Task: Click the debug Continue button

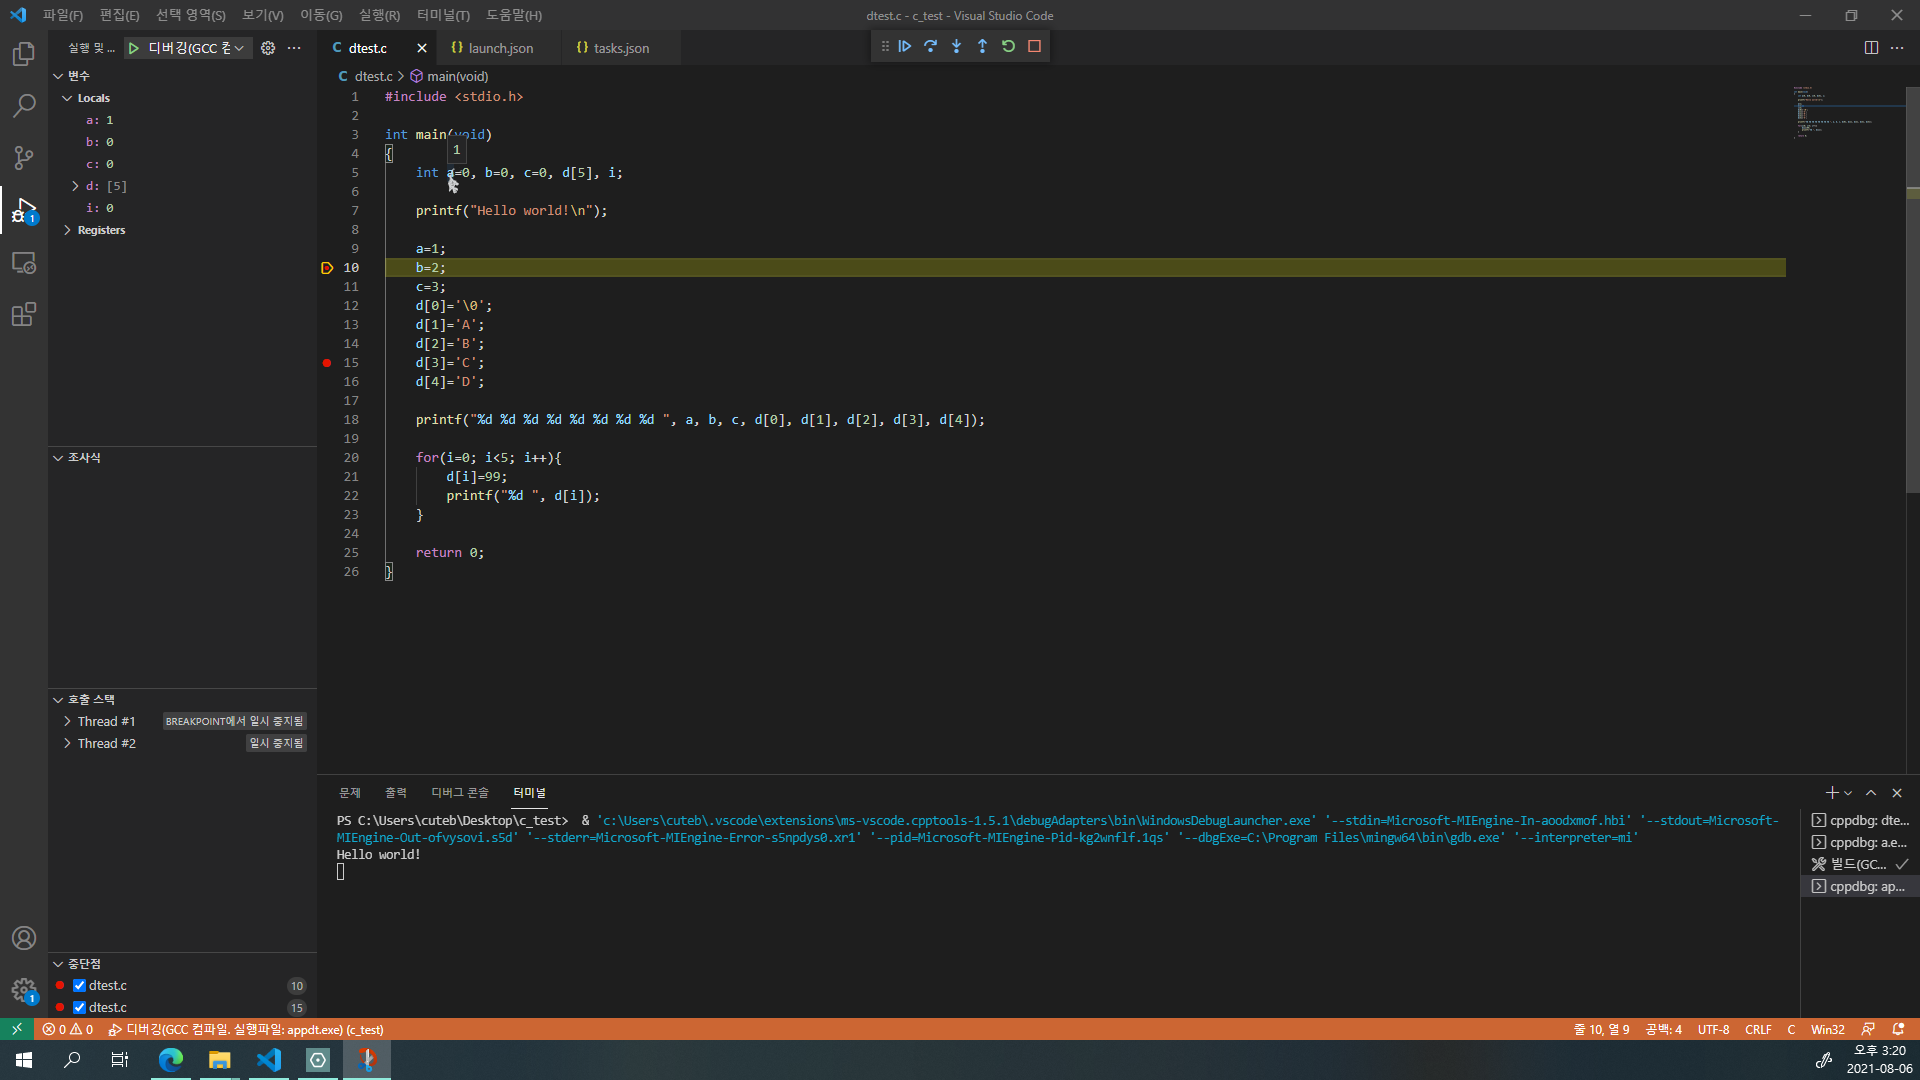Action: pos(905,46)
